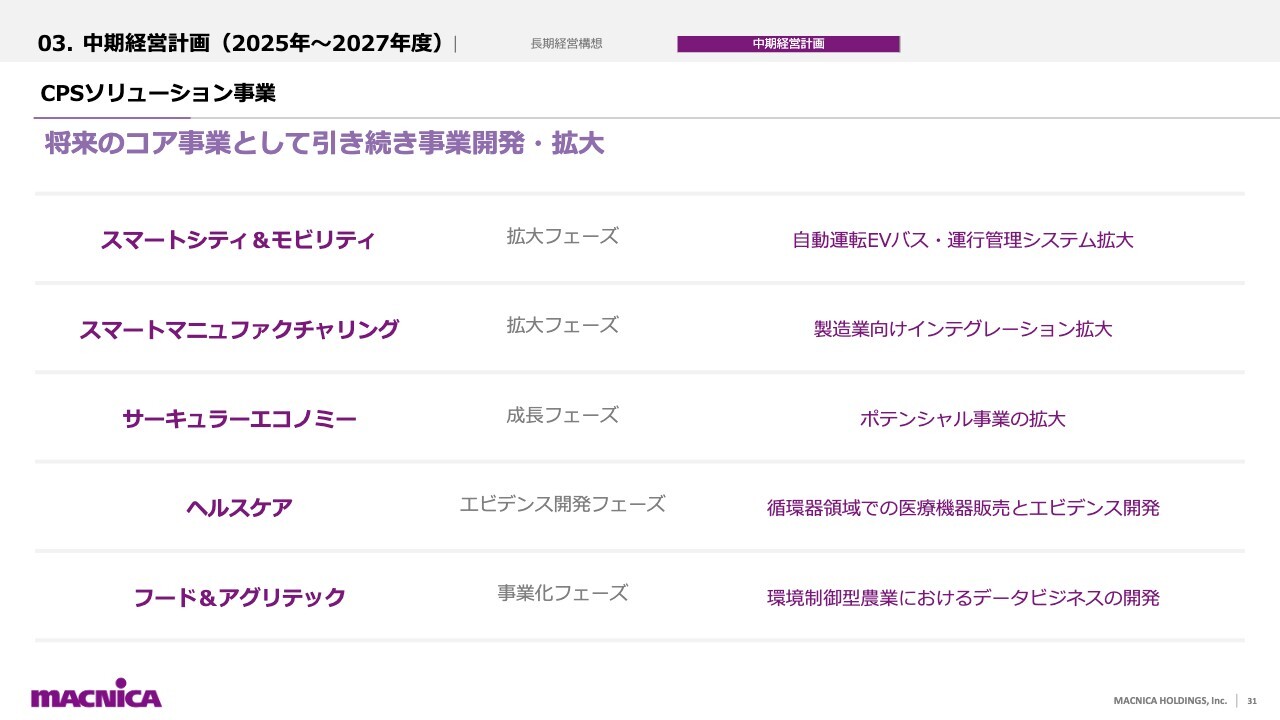Click the page number 31
The image size is (1280, 720).
[1252, 701]
